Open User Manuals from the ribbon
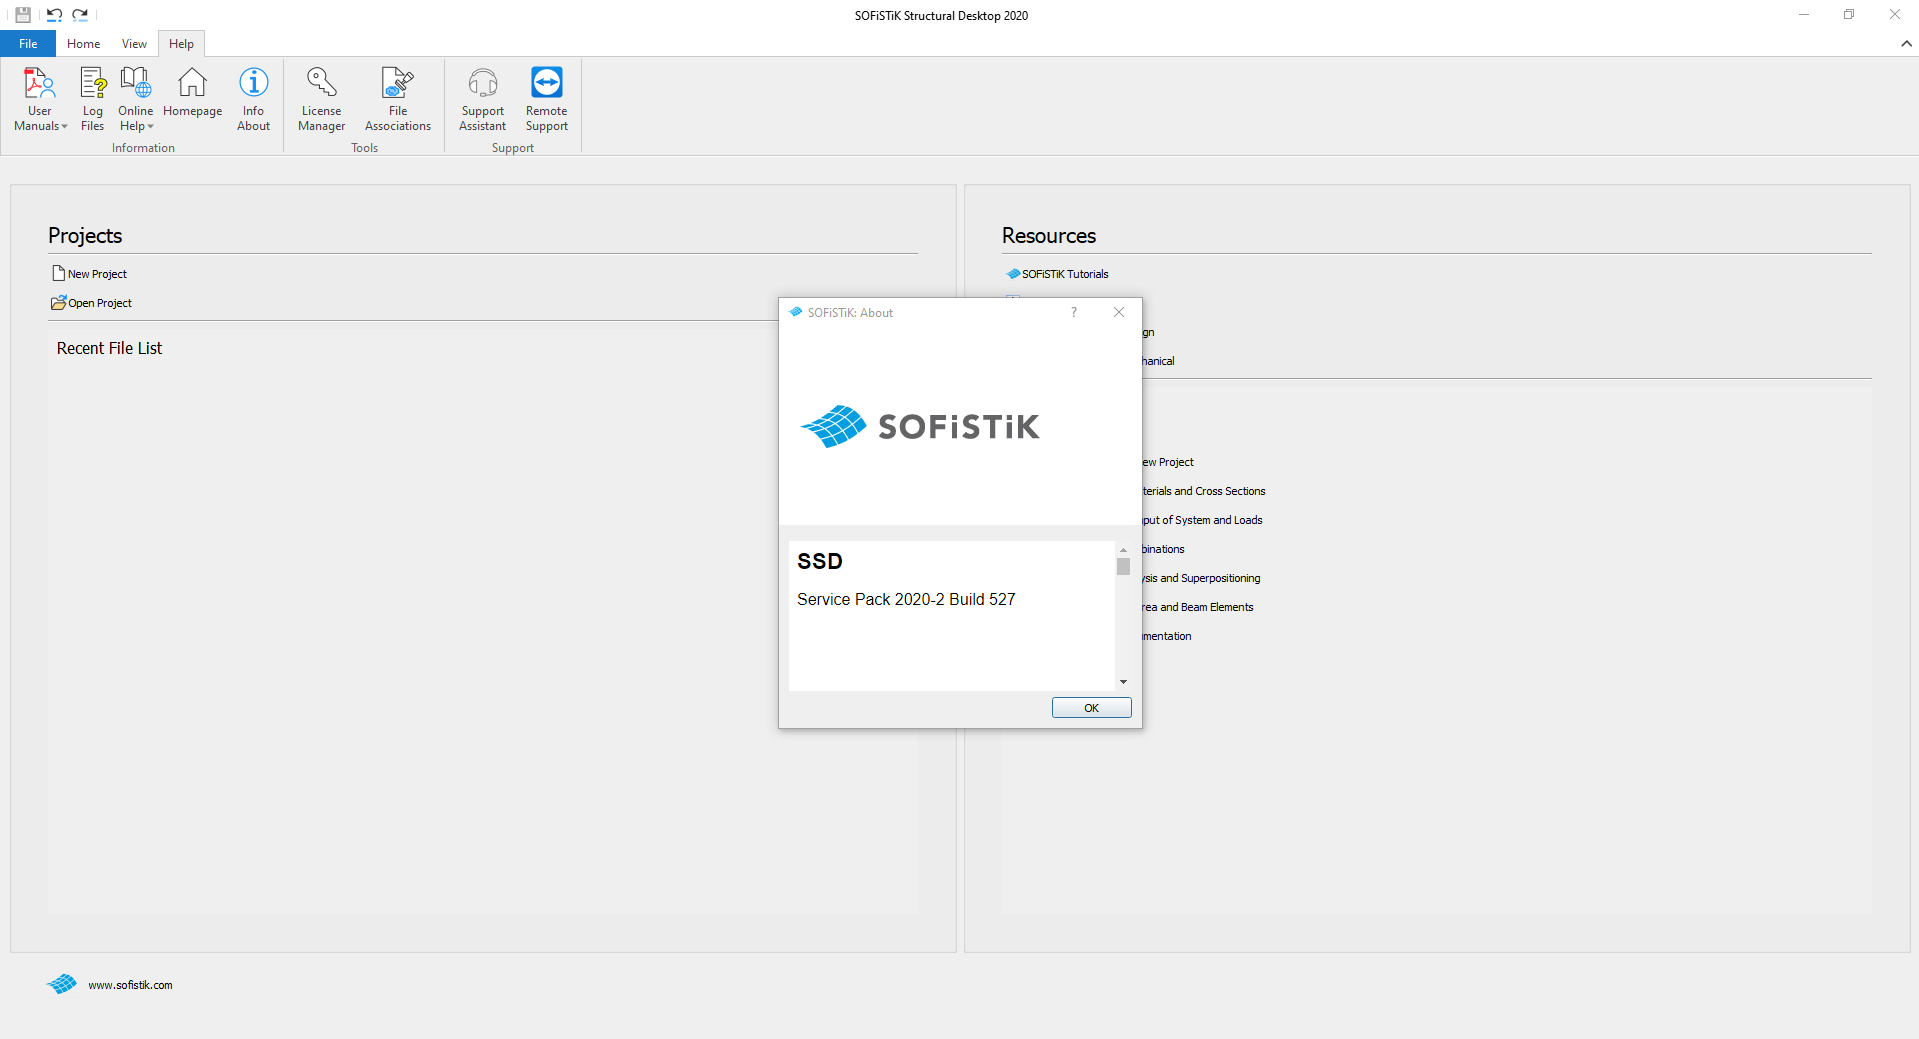1919x1039 pixels. (x=40, y=98)
